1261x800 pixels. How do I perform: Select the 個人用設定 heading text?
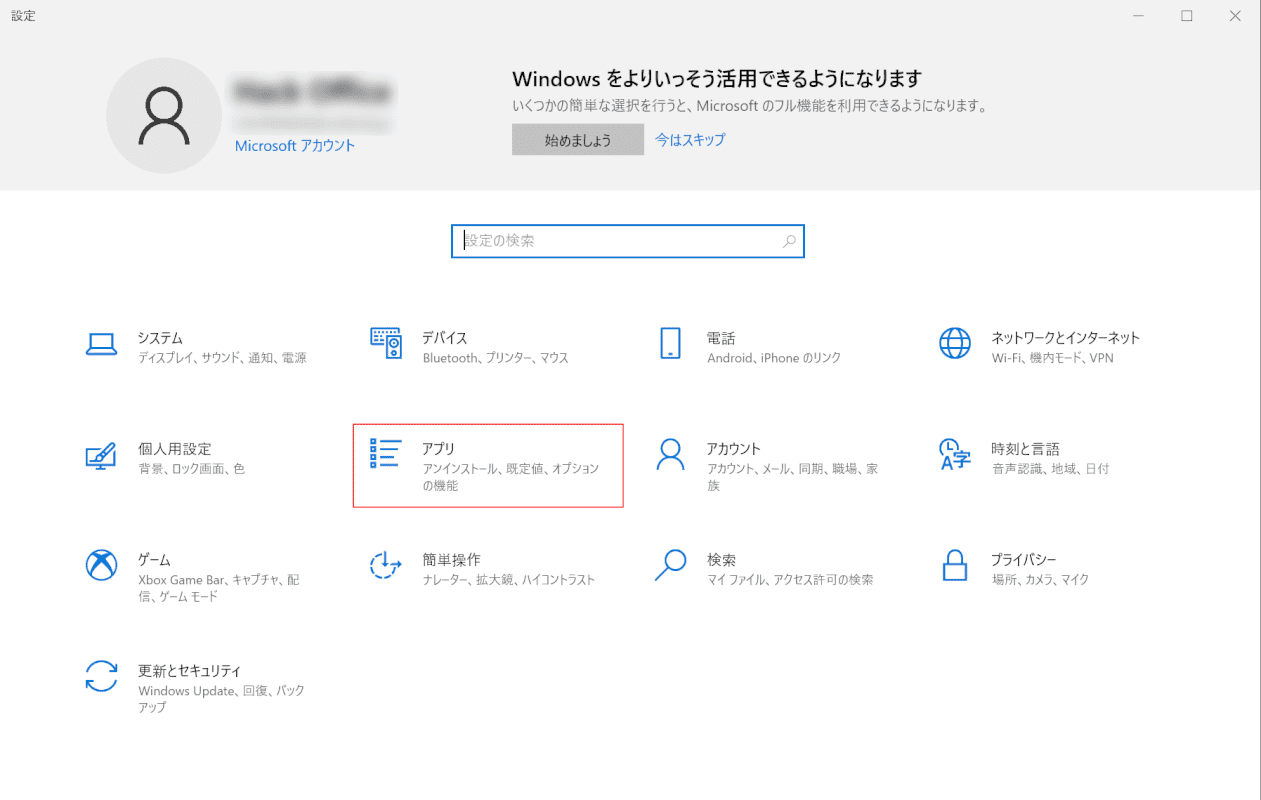point(175,449)
